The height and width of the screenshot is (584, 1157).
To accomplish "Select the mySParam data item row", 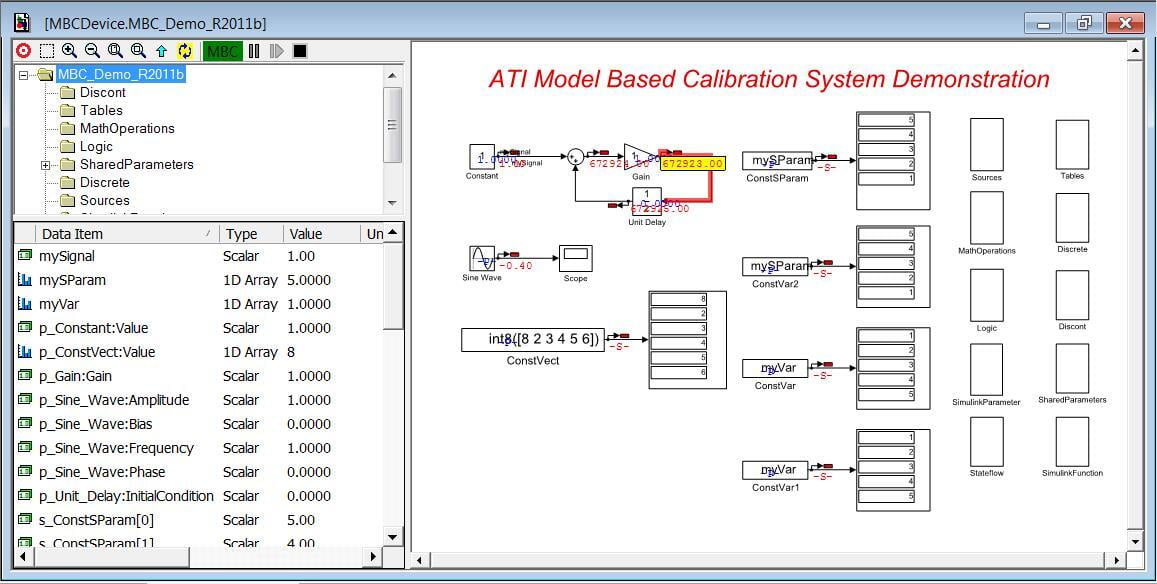I will 200,281.
